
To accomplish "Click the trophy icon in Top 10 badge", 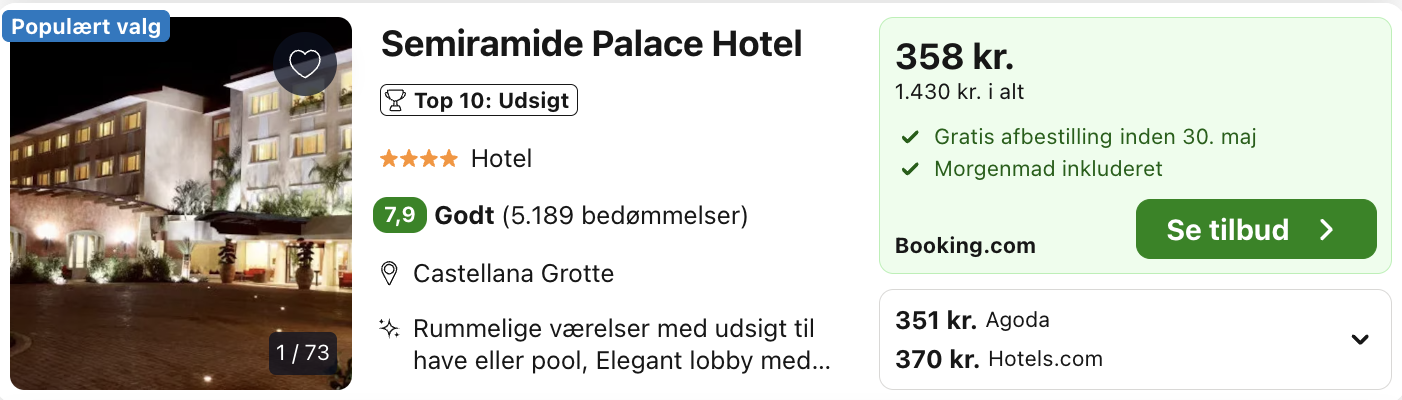I will point(395,100).
